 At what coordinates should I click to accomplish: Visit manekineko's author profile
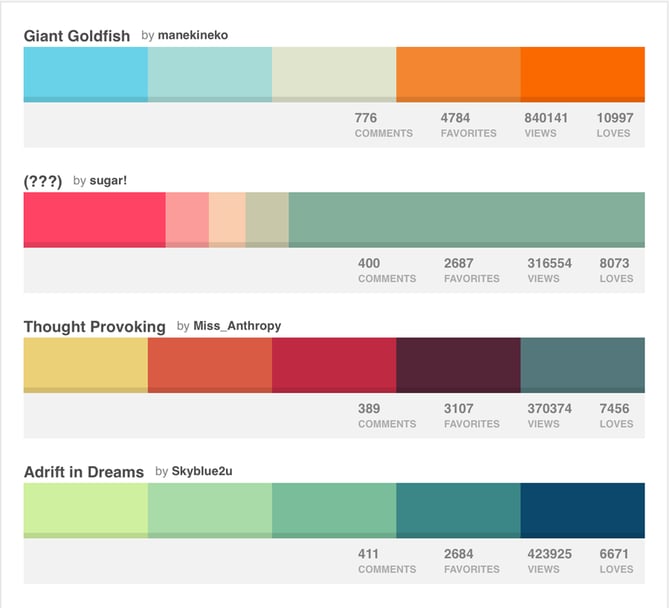point(193,35)
